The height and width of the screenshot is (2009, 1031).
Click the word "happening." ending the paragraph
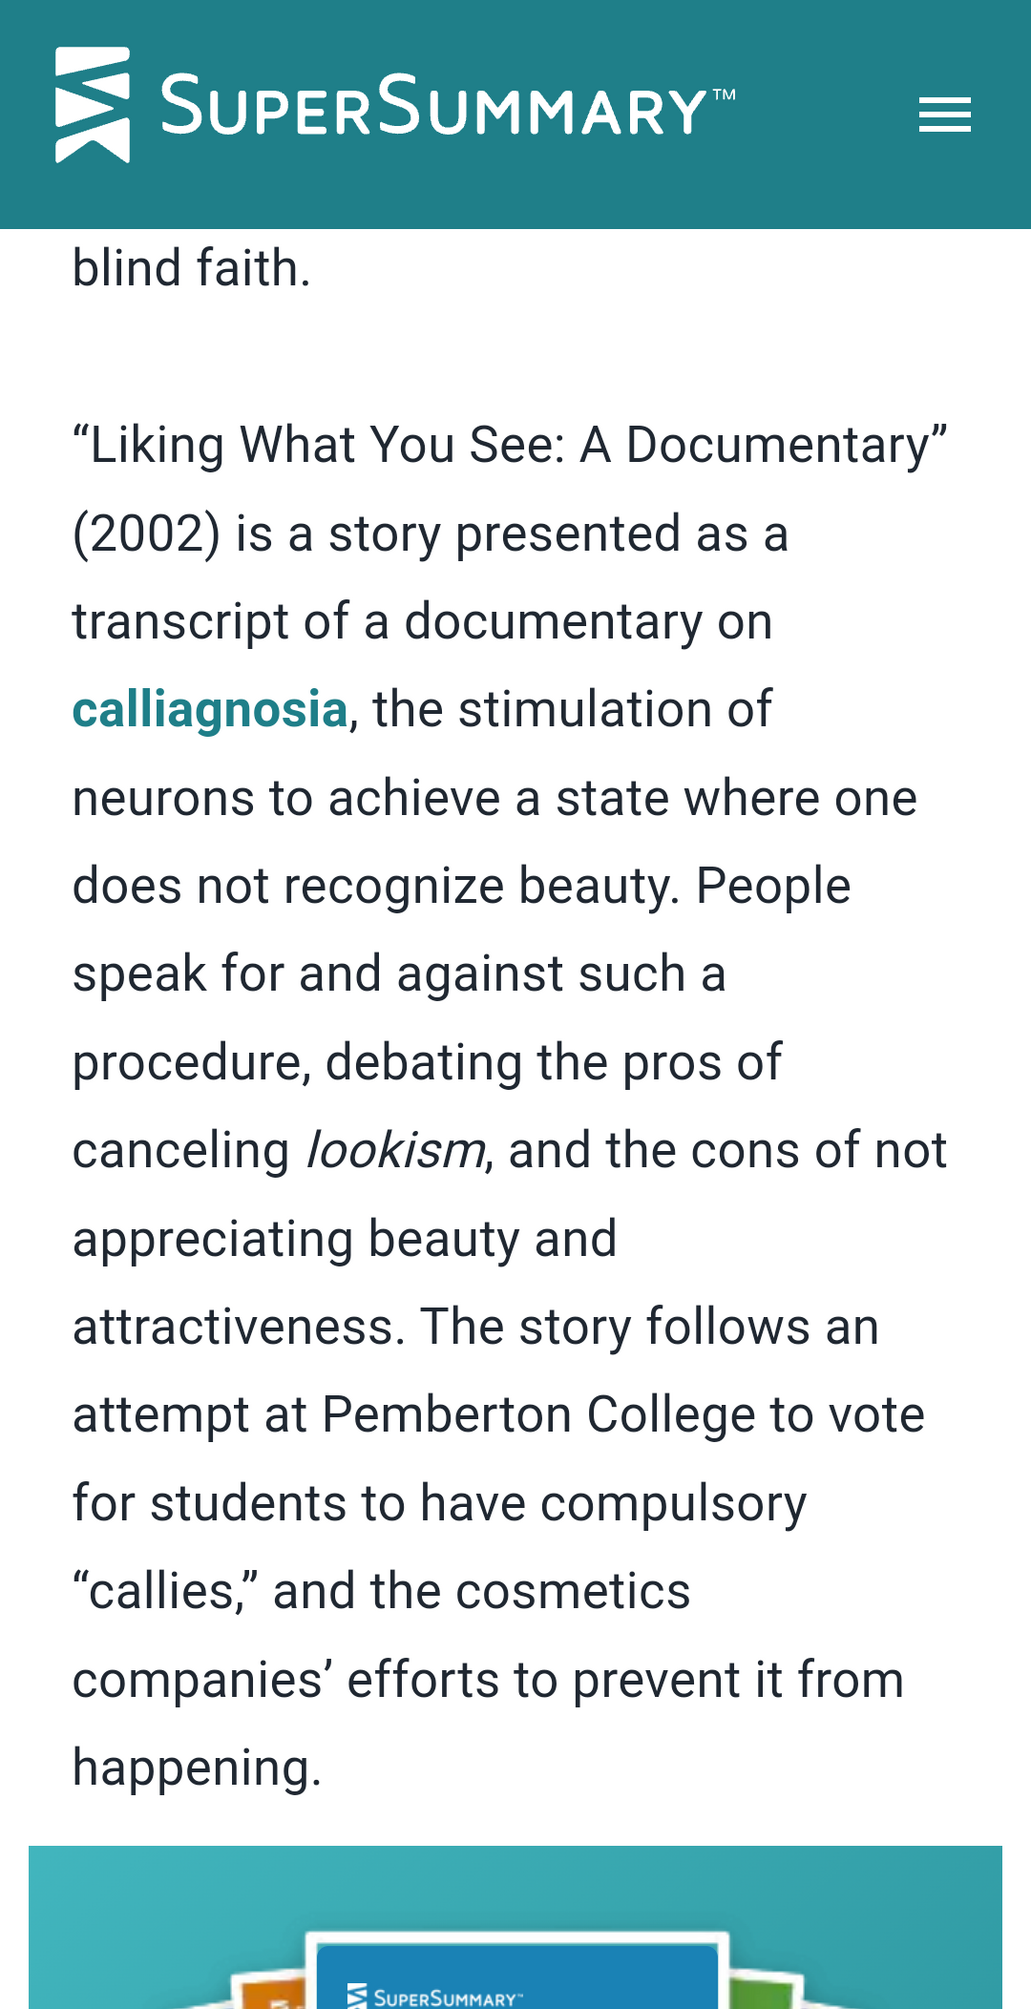point(197,1769)
